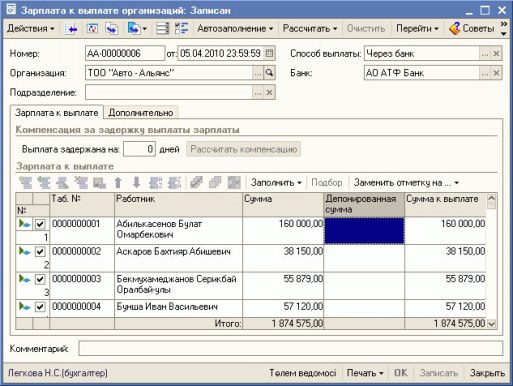Uncheck Бекмухамеджанов Серикбай row checkbox
Image resolution: width=513 pixels, height=386 pixels.
[x=40, y=279]
